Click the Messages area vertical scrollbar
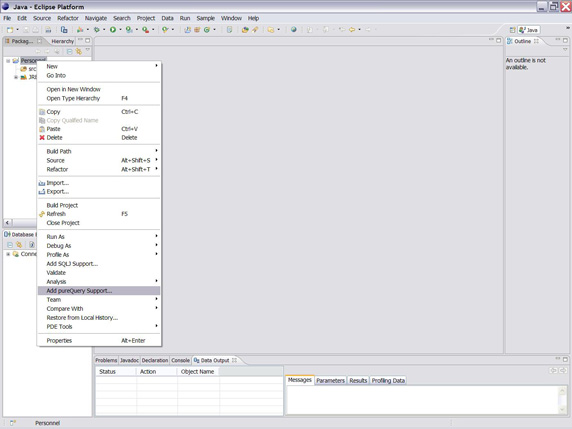 (x=562, y=400)
